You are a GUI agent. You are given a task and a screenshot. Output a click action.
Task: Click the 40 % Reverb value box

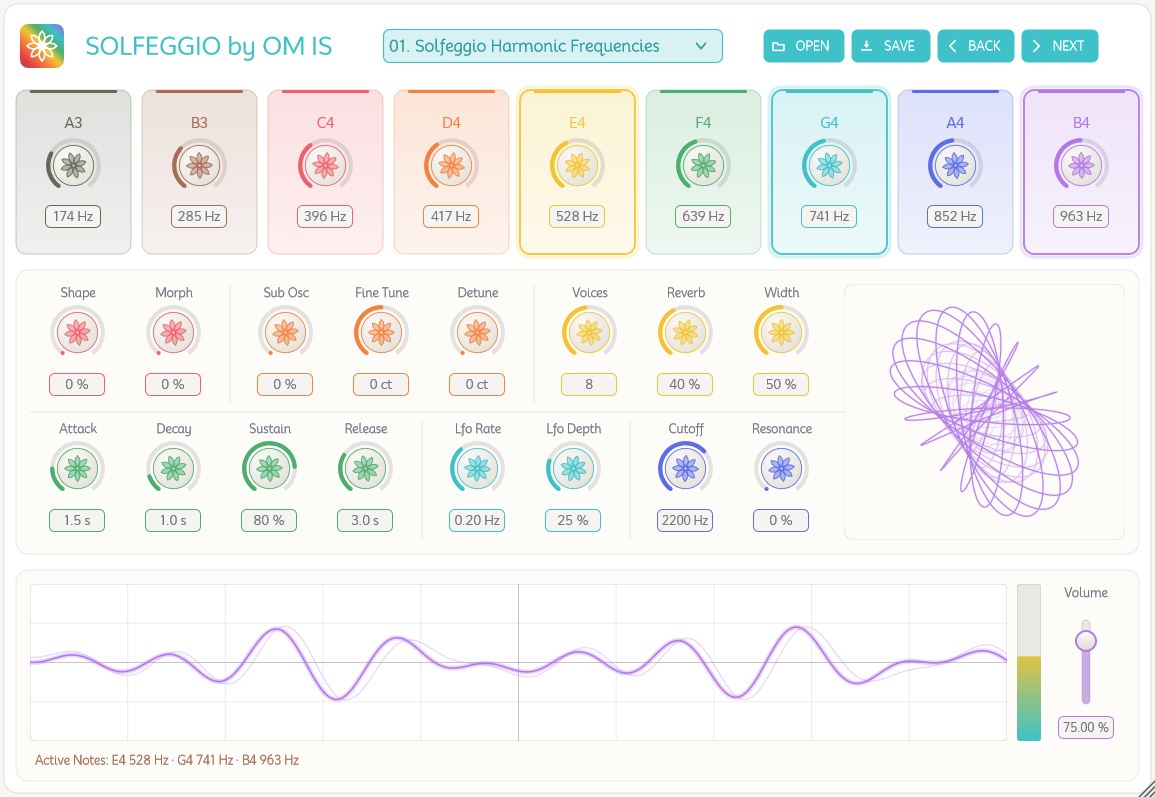tap(685, 385)
